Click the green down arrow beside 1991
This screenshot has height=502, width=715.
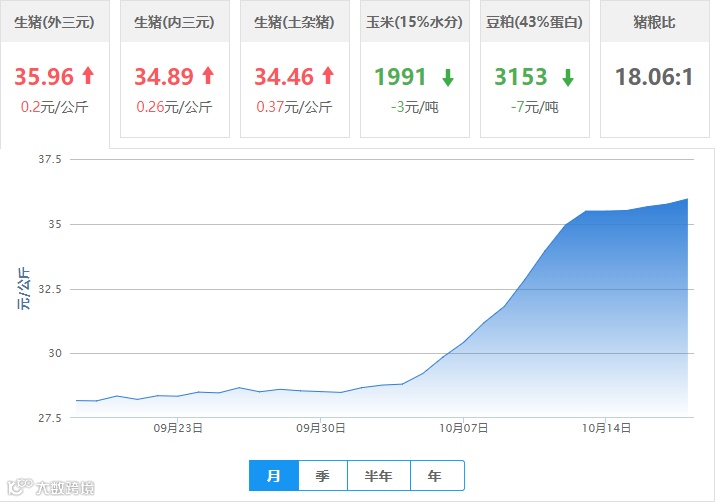(x=448, y=78)
